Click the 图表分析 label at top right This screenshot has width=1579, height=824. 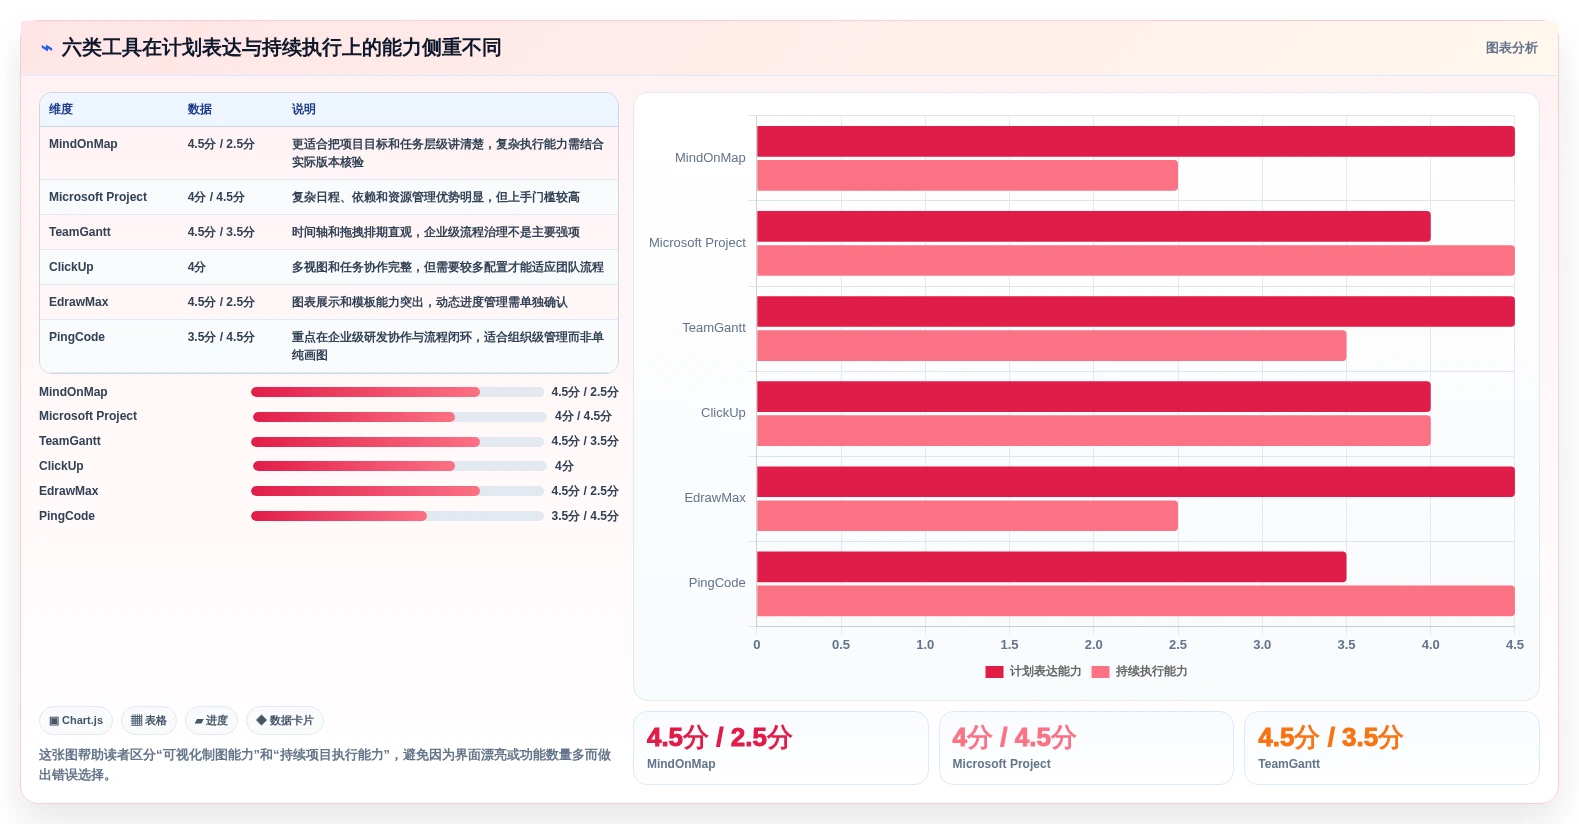1511,48
